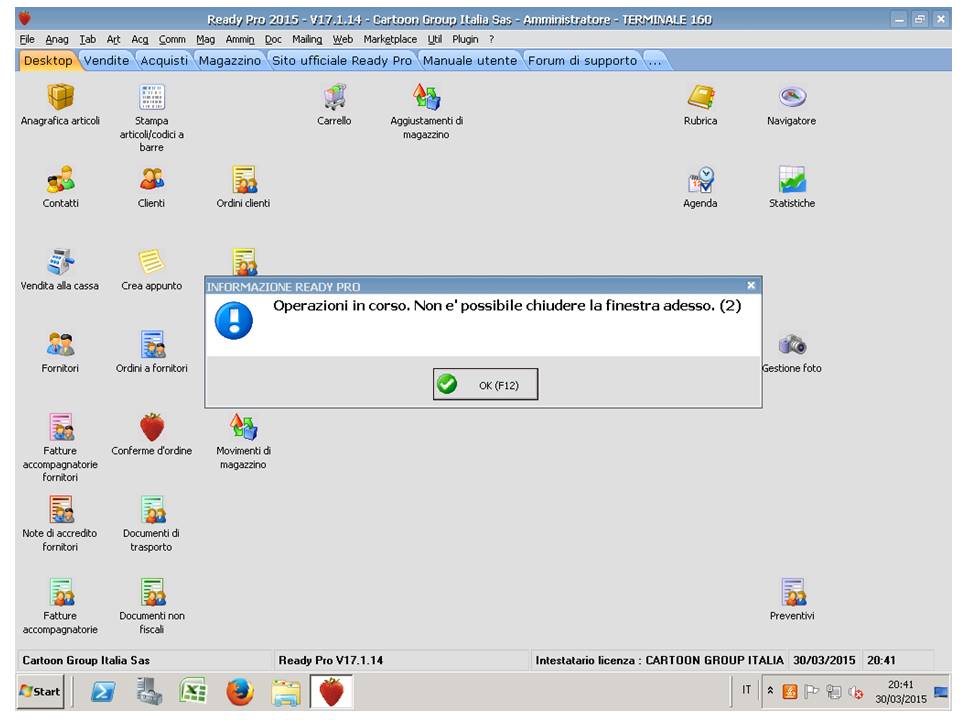Click the Windows Start button

[40, 692]
